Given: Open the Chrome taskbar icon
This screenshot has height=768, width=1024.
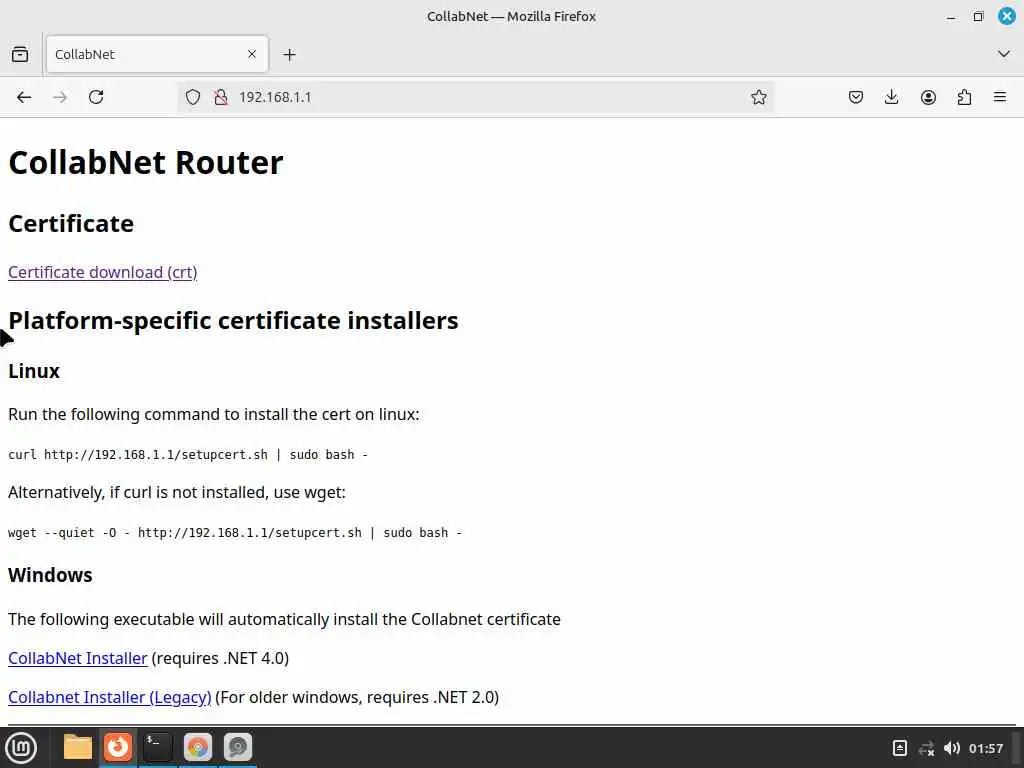Looking at the screenshot, I should click(198, 747).
